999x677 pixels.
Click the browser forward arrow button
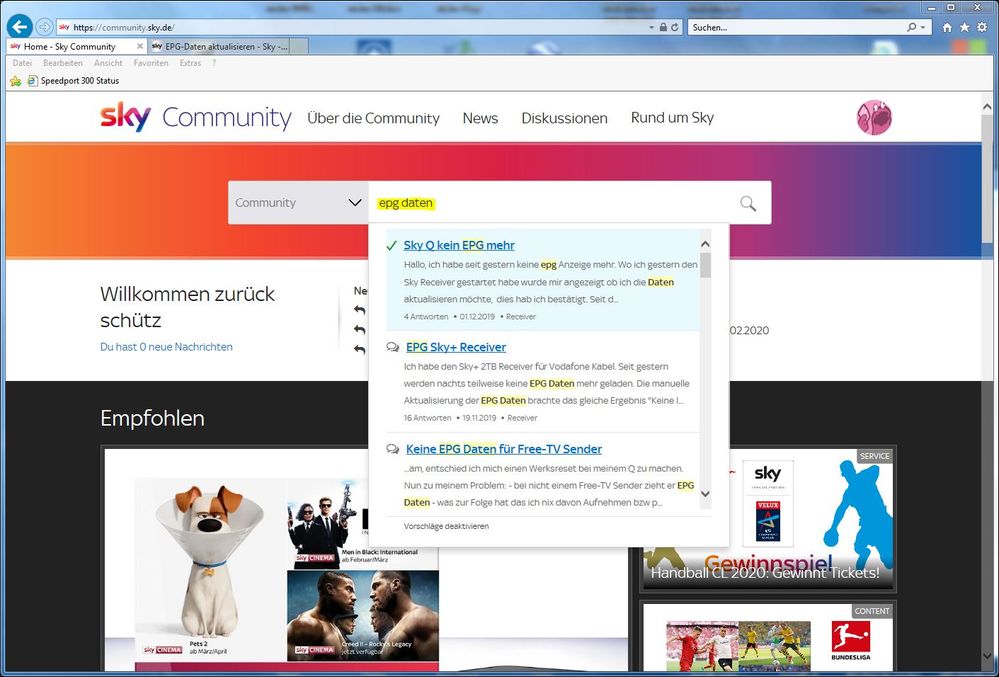pos(44,27)
